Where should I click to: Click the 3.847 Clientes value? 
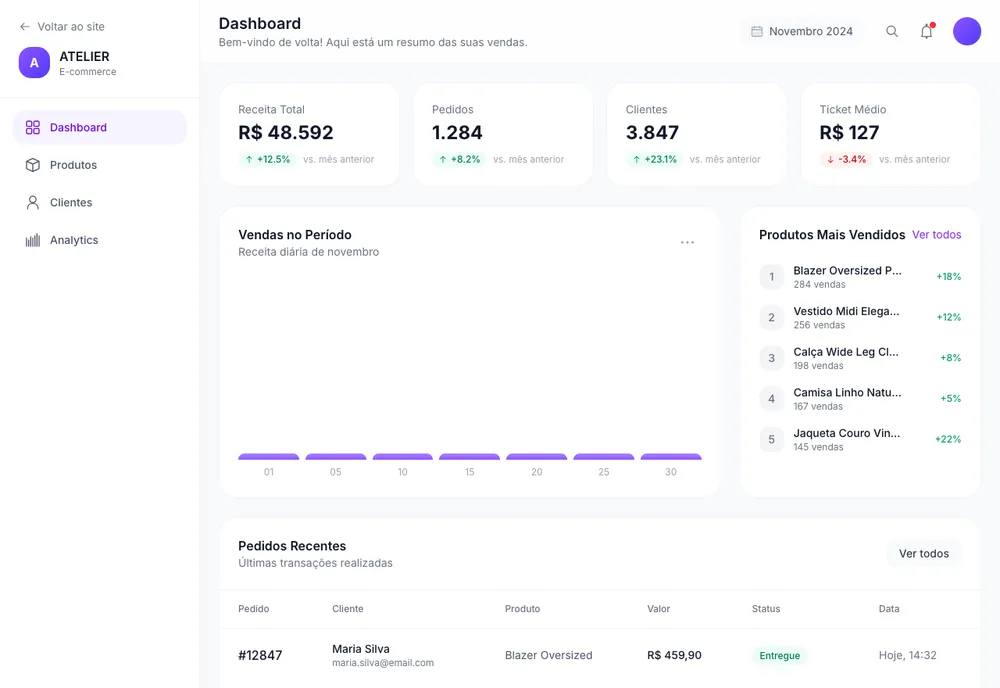(x=652, y=133)
